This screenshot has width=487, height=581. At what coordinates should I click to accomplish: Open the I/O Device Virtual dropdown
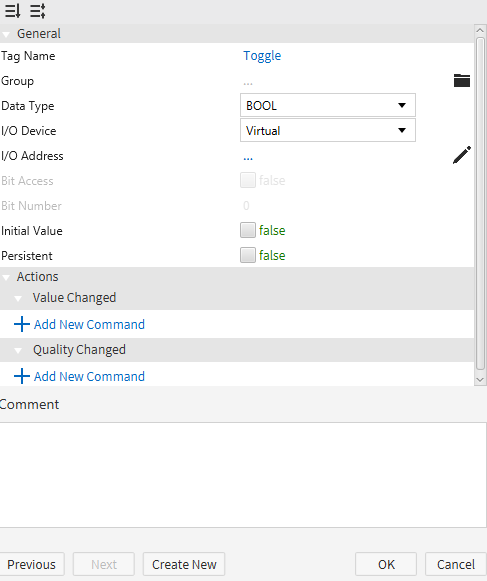coord(328,130)
